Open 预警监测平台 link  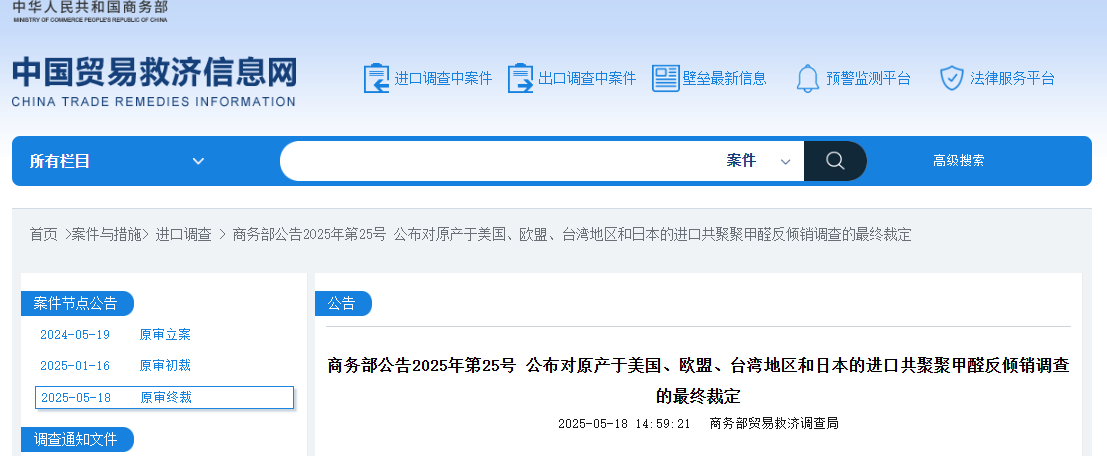(869, 78)
